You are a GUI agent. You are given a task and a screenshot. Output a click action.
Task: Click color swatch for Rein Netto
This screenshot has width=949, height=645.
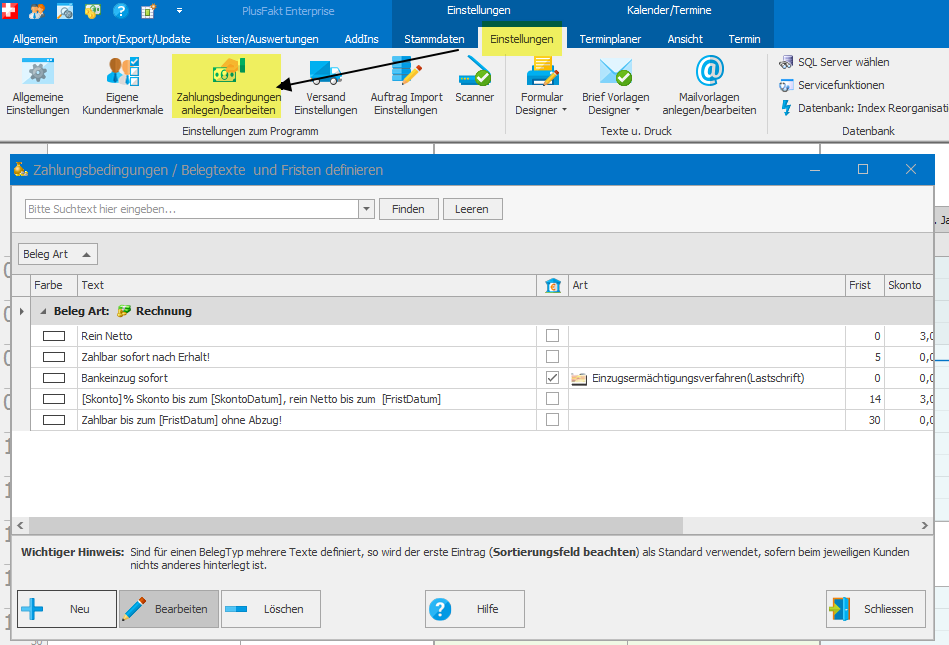[54, 336]
